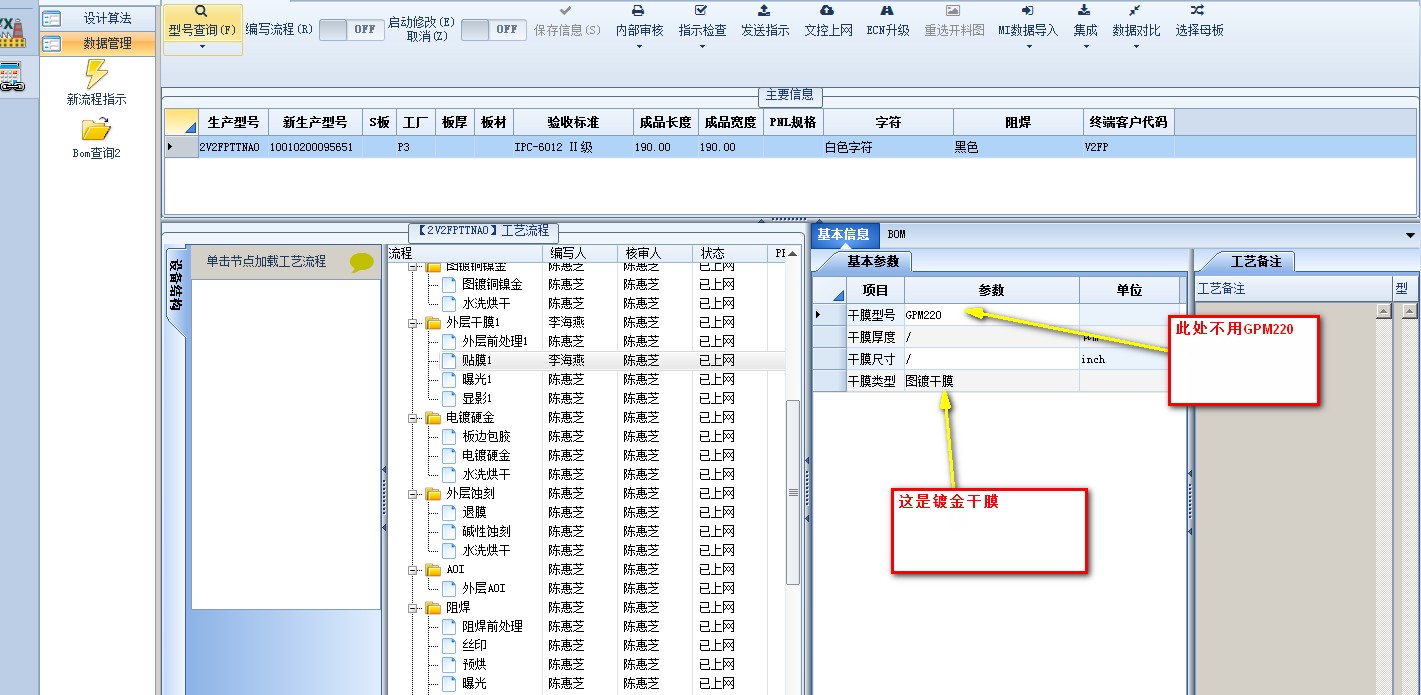Click the 李海燕 cell in 贴膜1 row
Image resolution: width=1421 pixels, height=695 pixels.
(x=580, y=360)
